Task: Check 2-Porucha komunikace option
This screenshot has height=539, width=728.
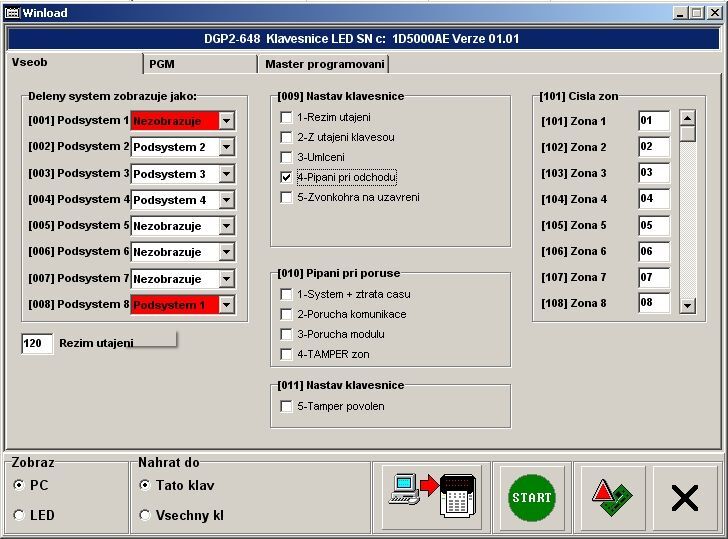Action: [x=287, y=314]
